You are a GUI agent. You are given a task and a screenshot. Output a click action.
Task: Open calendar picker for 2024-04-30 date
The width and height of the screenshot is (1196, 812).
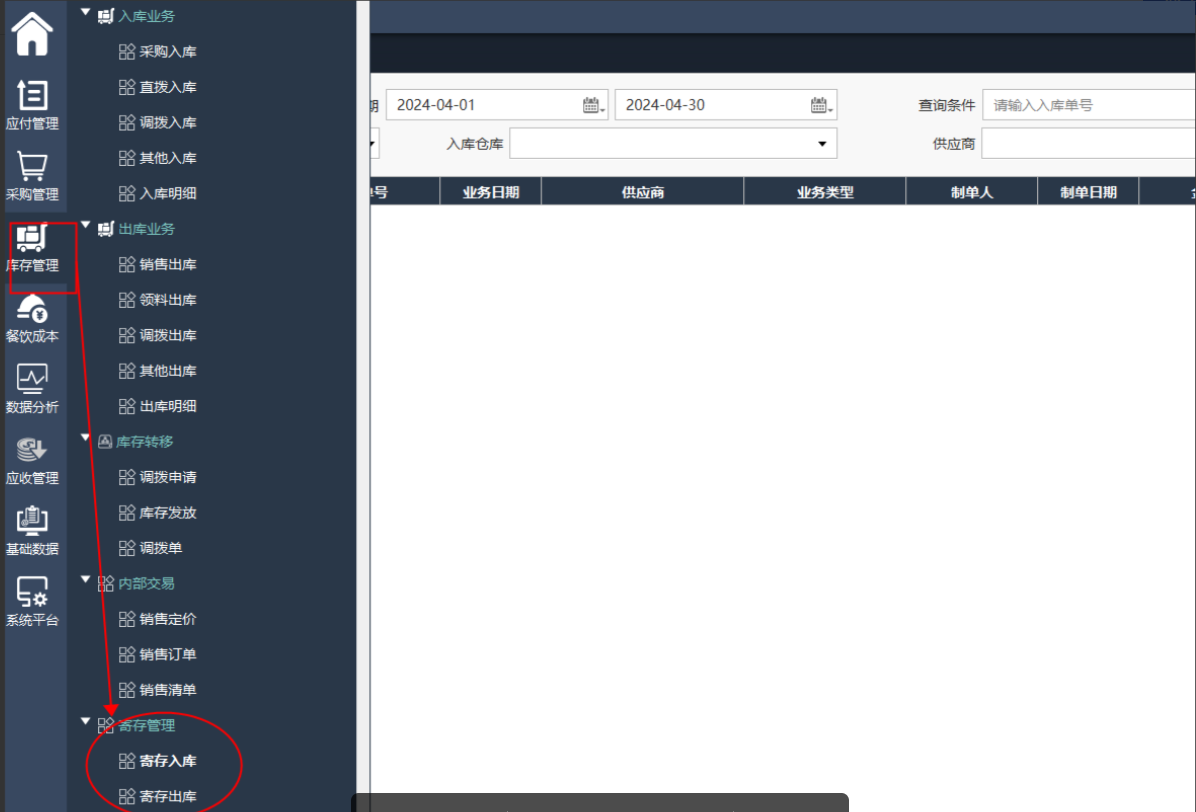(820, 105)
